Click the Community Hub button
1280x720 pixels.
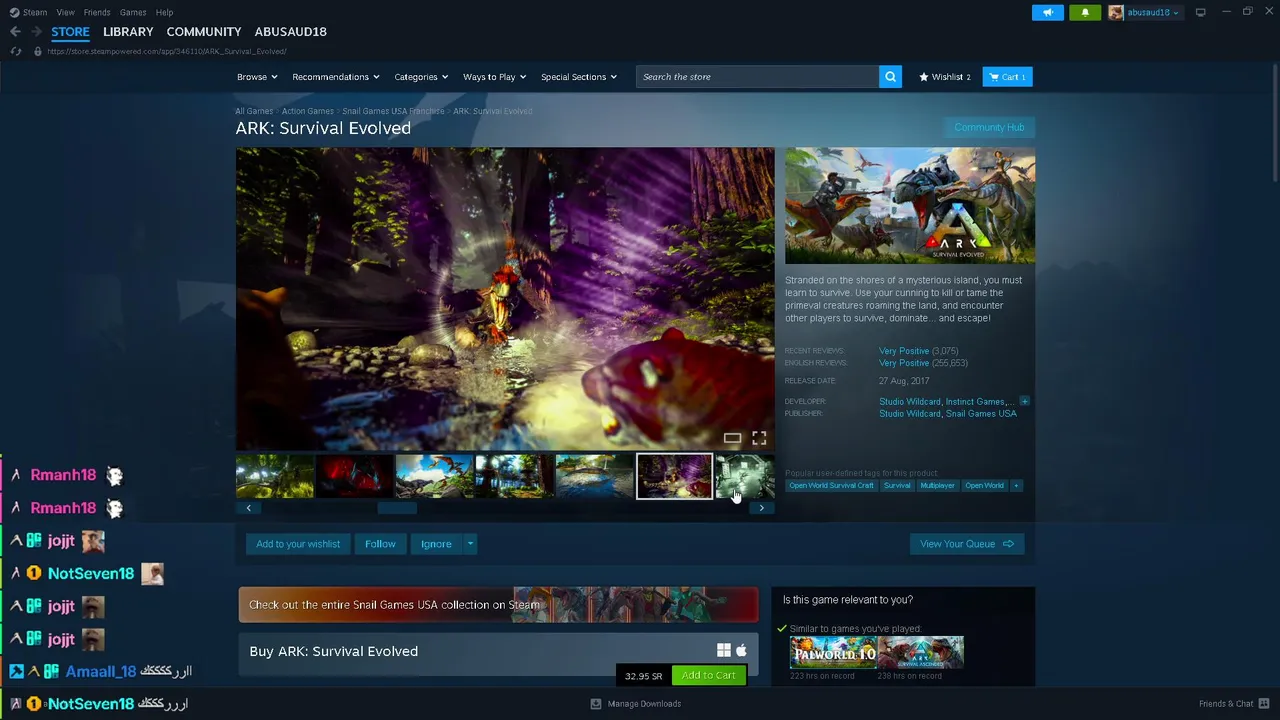click(x=989, y=128)
